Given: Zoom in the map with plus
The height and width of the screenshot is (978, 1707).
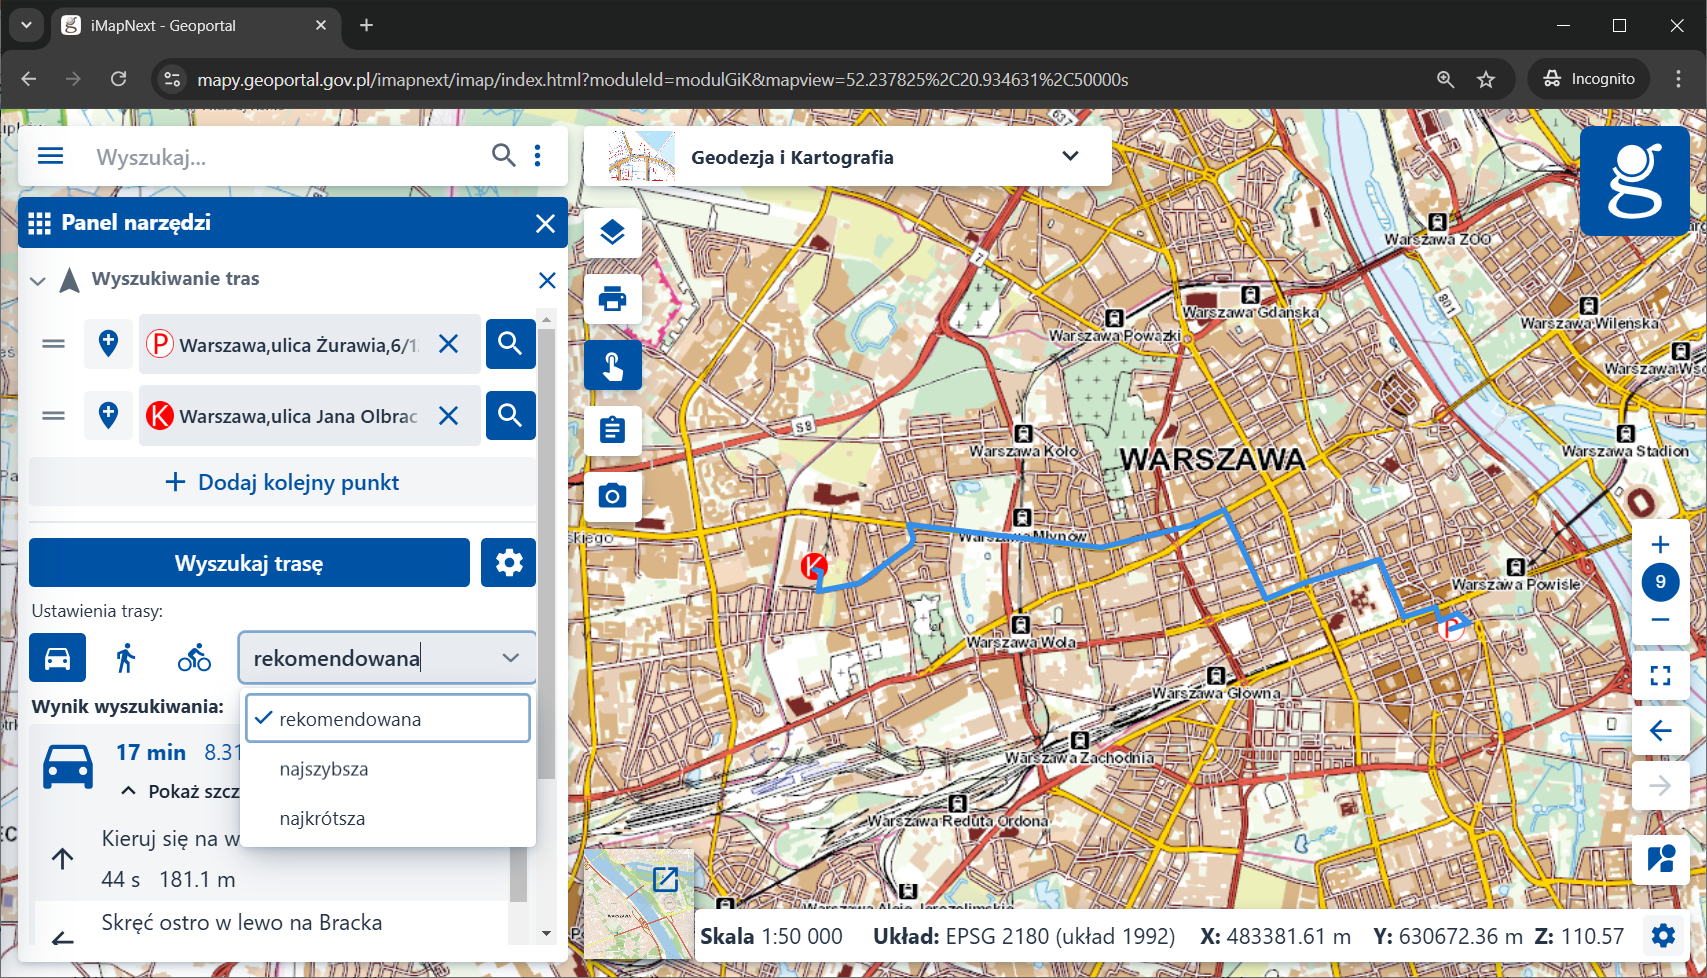Looking at the screenshot, I should coord(1660,545).
